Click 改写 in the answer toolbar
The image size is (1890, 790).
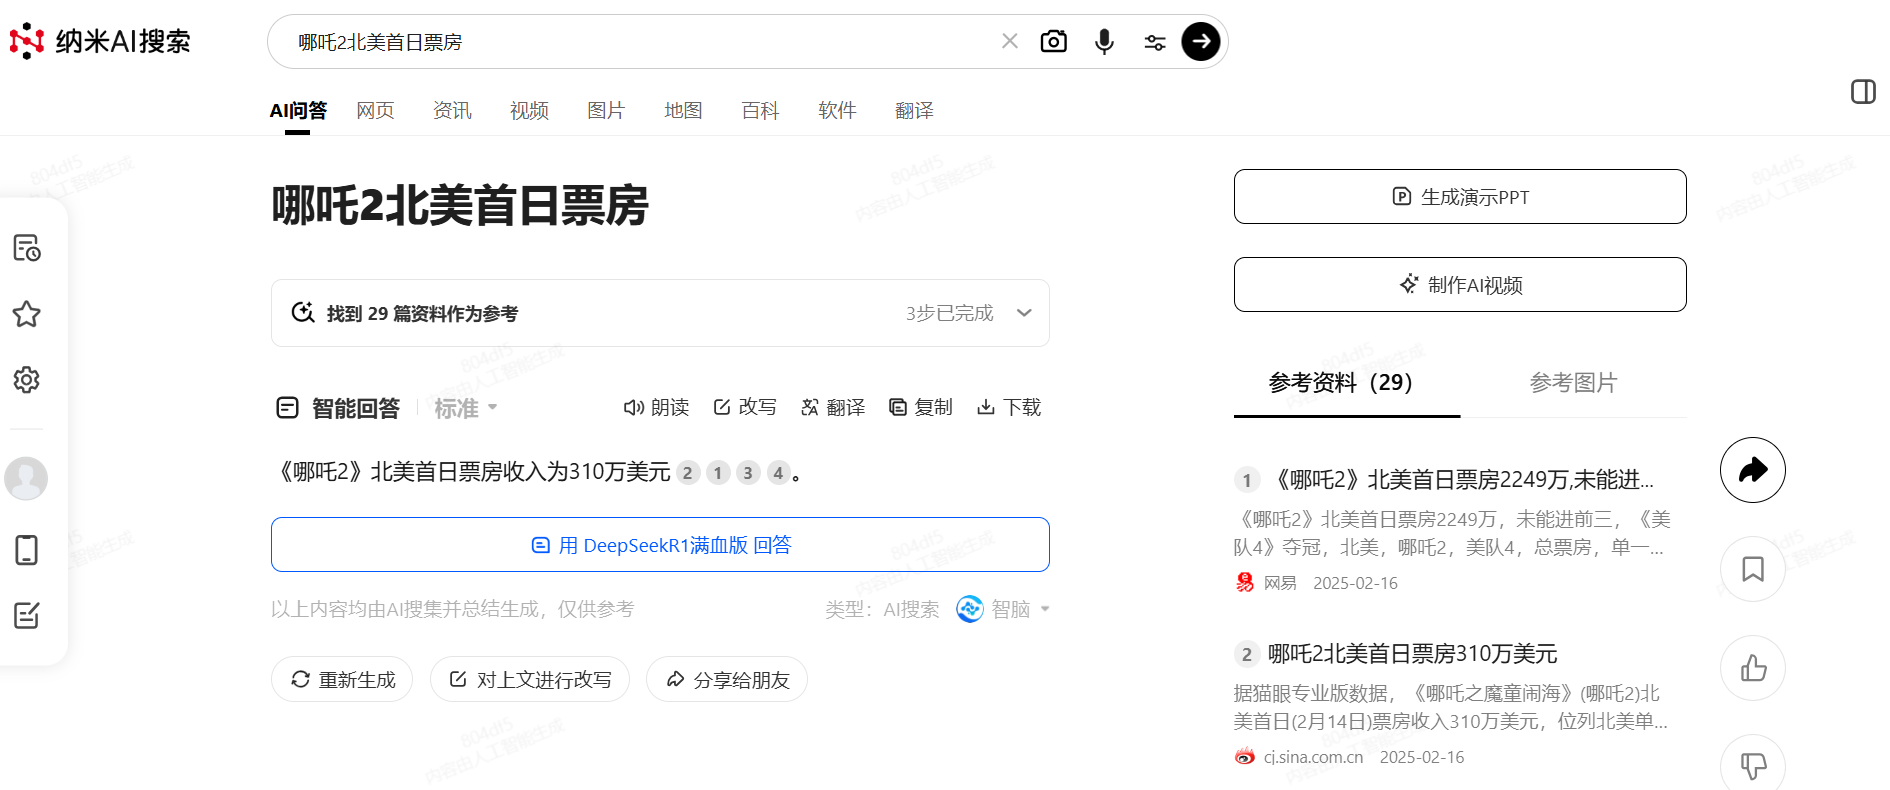[745, 407]
